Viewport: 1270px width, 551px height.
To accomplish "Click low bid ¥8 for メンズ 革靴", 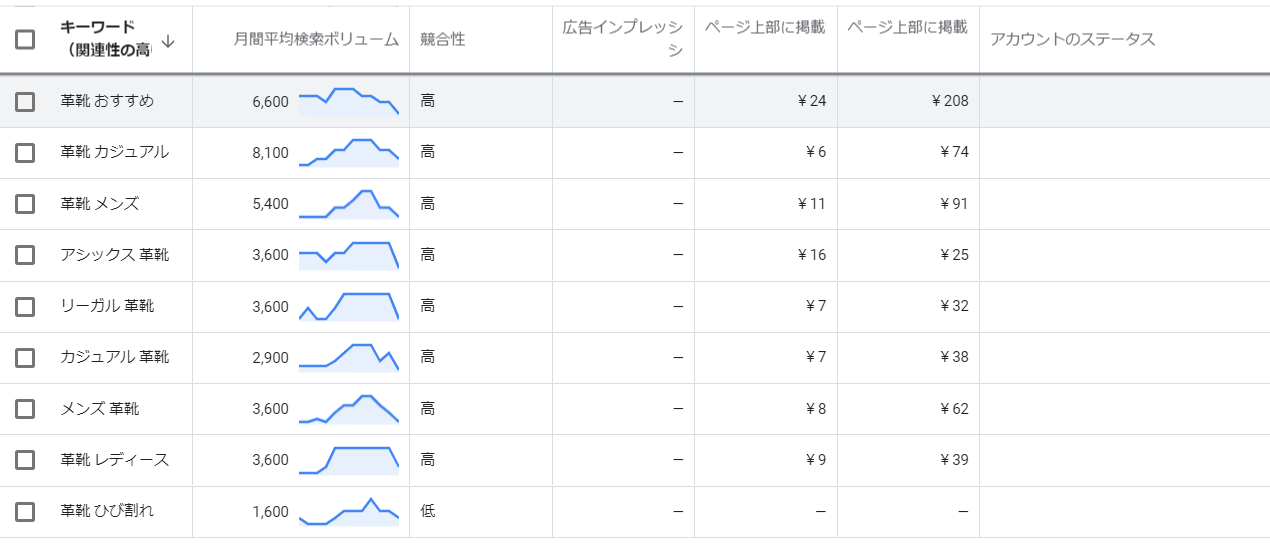I will [x=816, y=409].
